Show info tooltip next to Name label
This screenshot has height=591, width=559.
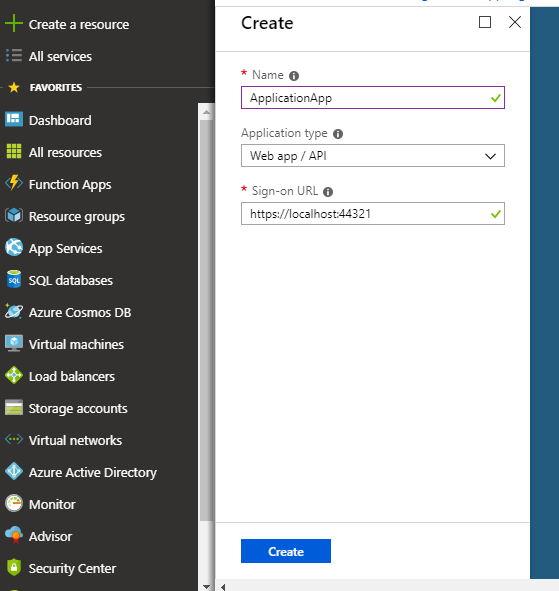click(294, 76)
